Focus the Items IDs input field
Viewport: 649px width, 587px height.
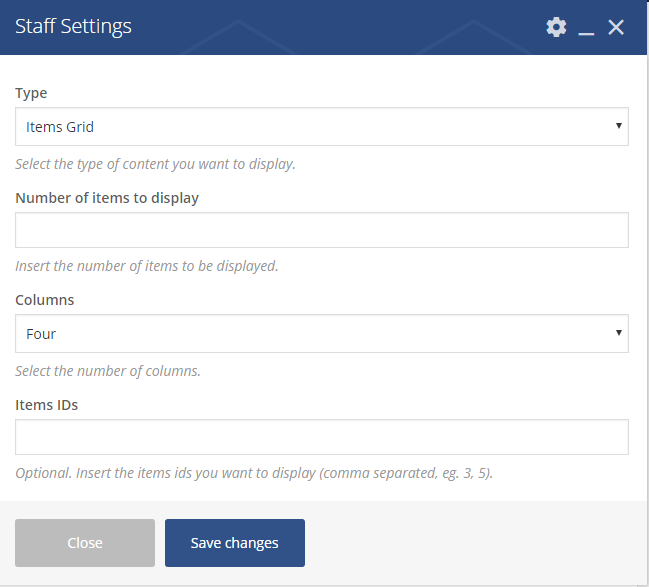click(321, 437)
